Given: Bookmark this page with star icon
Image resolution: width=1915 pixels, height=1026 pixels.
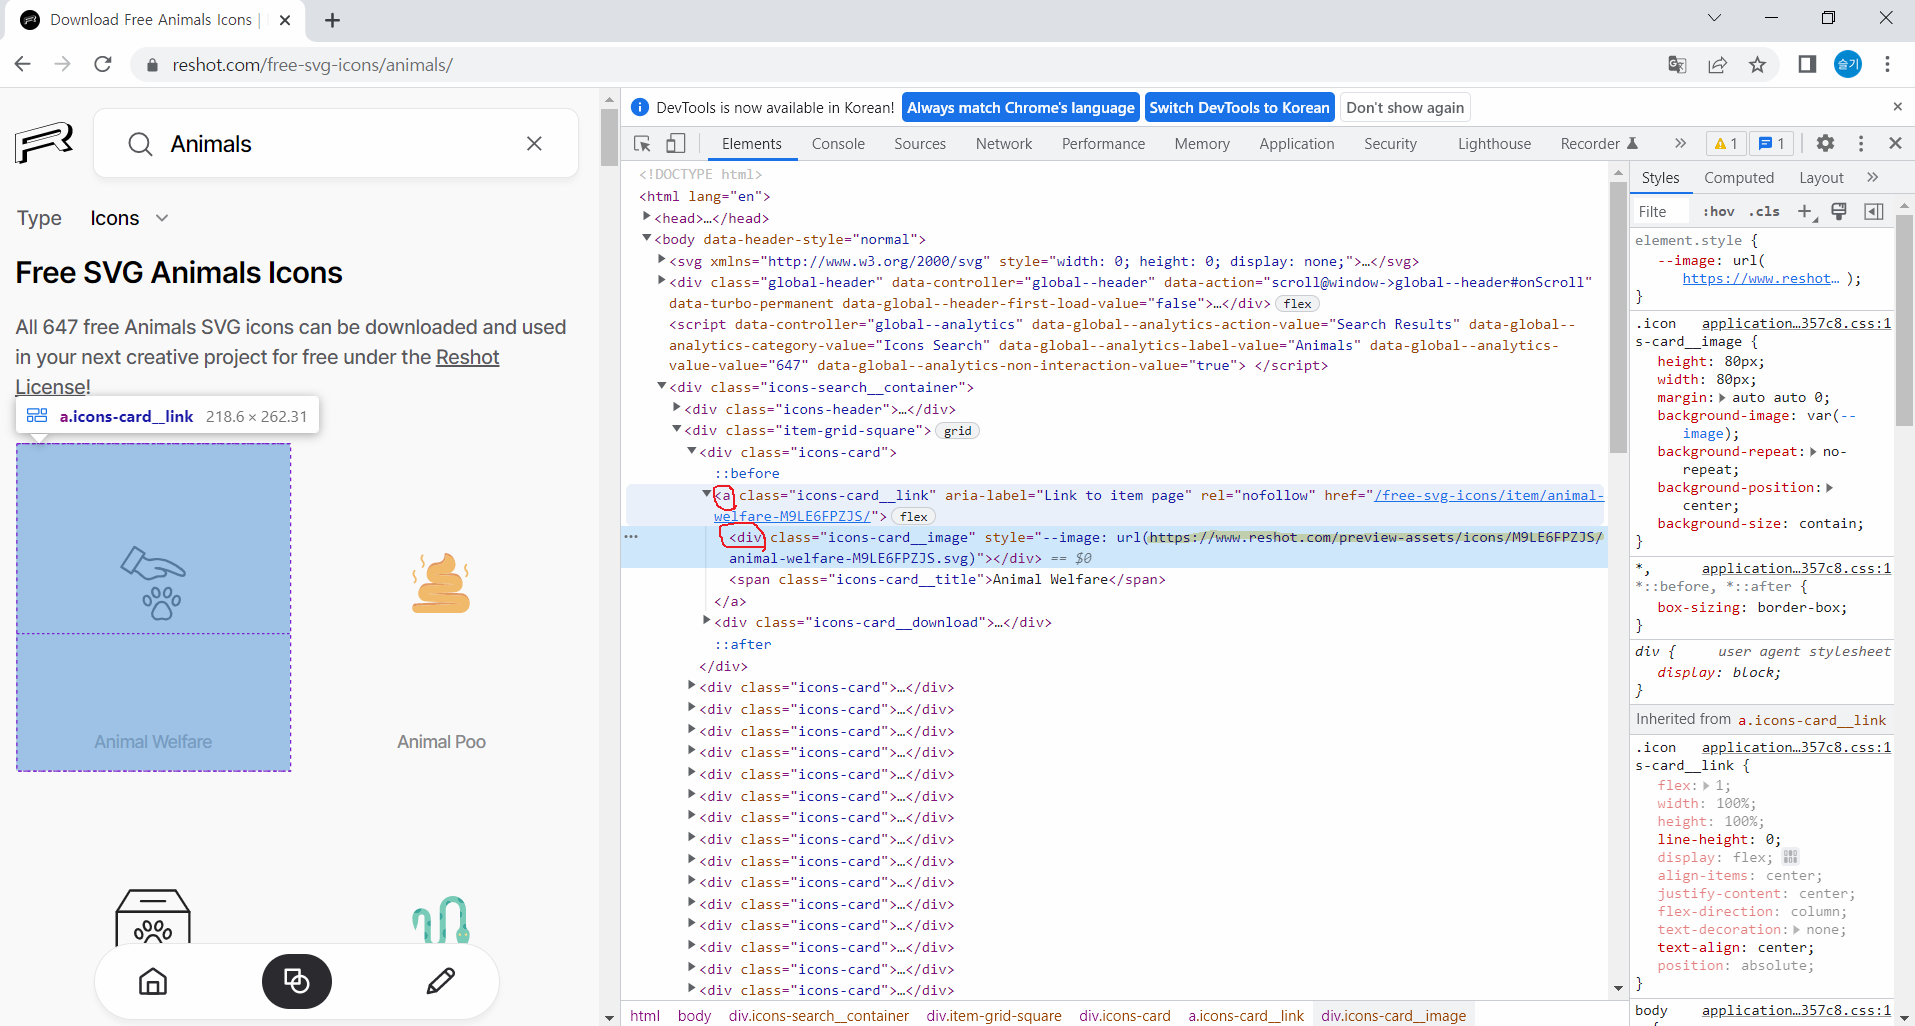Looking at the screenshot, I should (1757, 64).
